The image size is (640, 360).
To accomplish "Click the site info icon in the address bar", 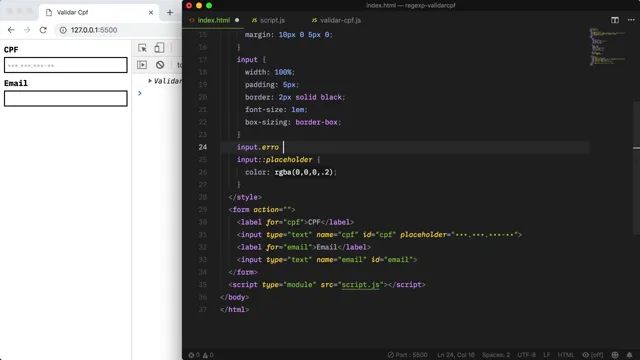I will tap(63, 30).
